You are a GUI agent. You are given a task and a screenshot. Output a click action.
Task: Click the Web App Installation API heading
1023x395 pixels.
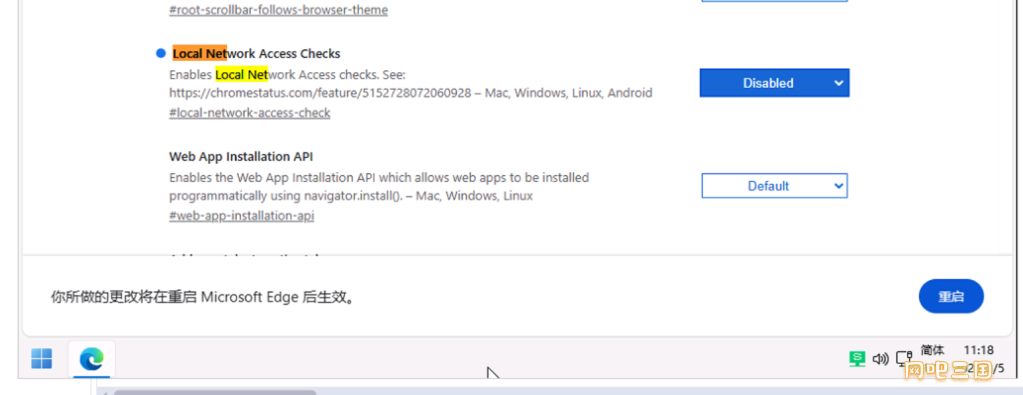241,157
